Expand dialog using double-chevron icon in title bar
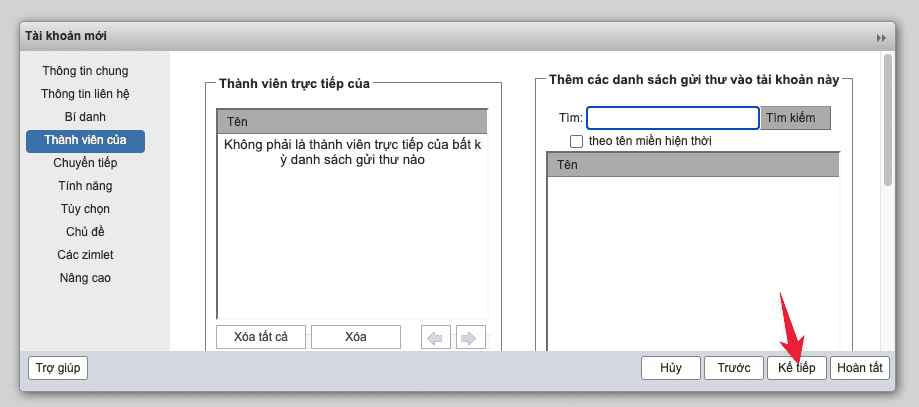919x407 pixels. [x=881, y=37]
